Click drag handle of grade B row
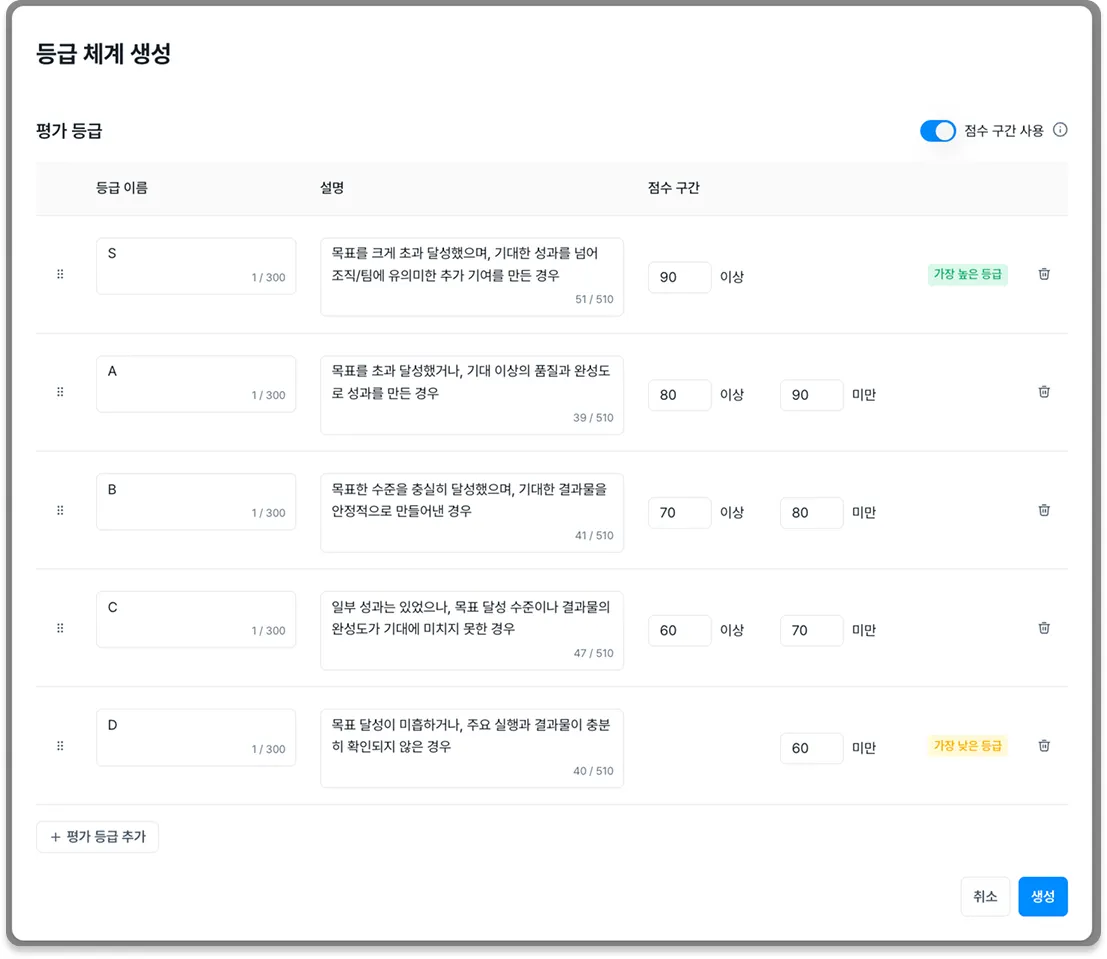 coord(60,510)
